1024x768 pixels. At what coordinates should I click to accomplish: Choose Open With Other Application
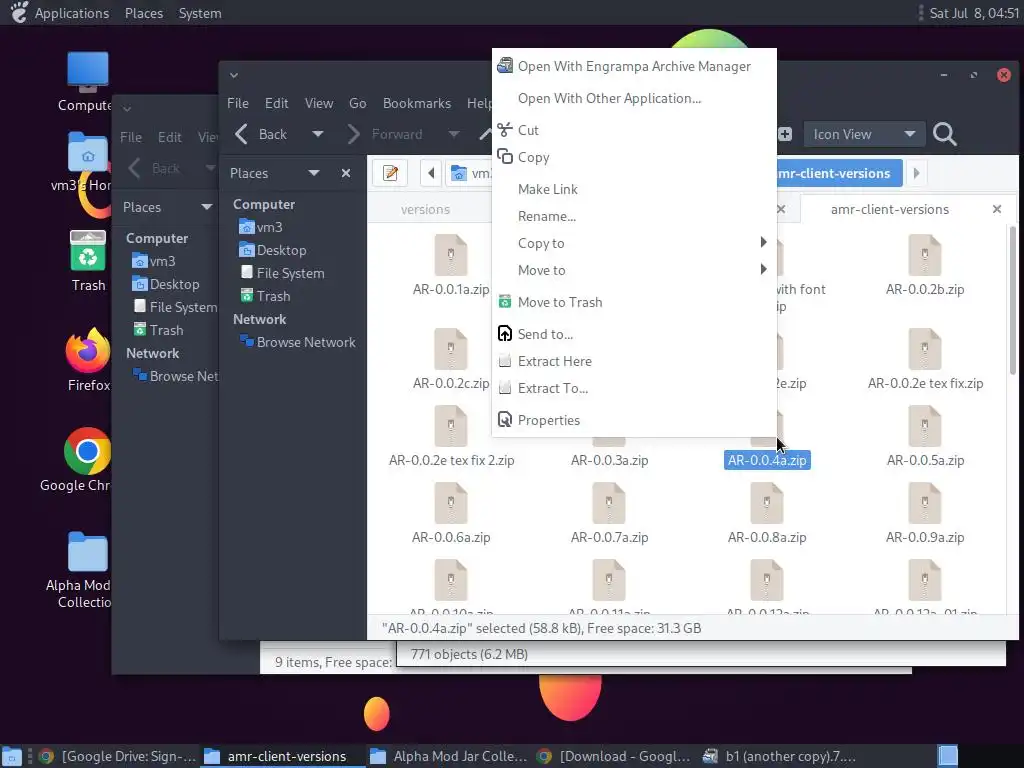coord(633,99)
